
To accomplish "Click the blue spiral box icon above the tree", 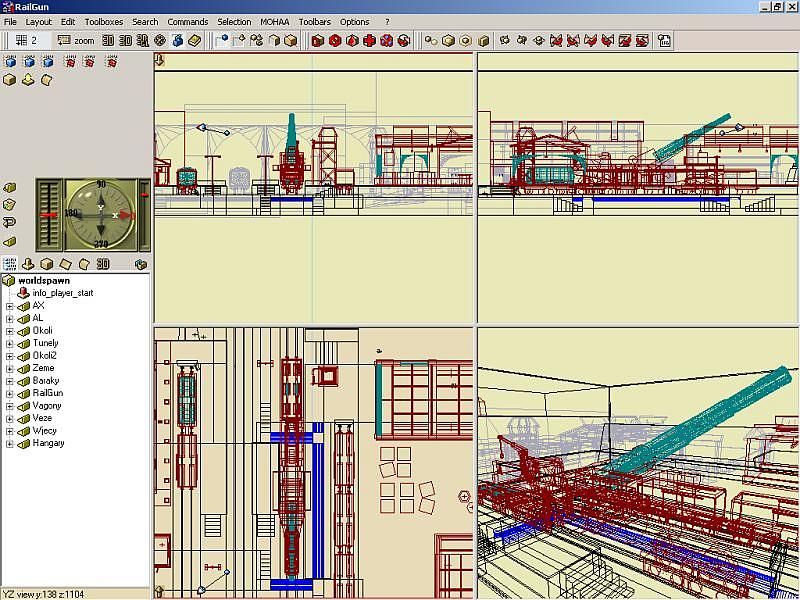I will (141, 264).
